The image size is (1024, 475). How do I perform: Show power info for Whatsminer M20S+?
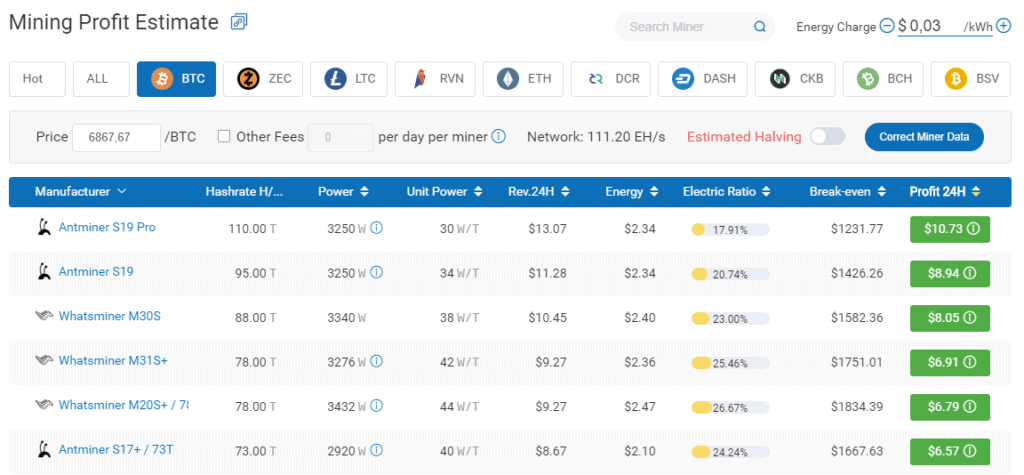coord(376,406)
